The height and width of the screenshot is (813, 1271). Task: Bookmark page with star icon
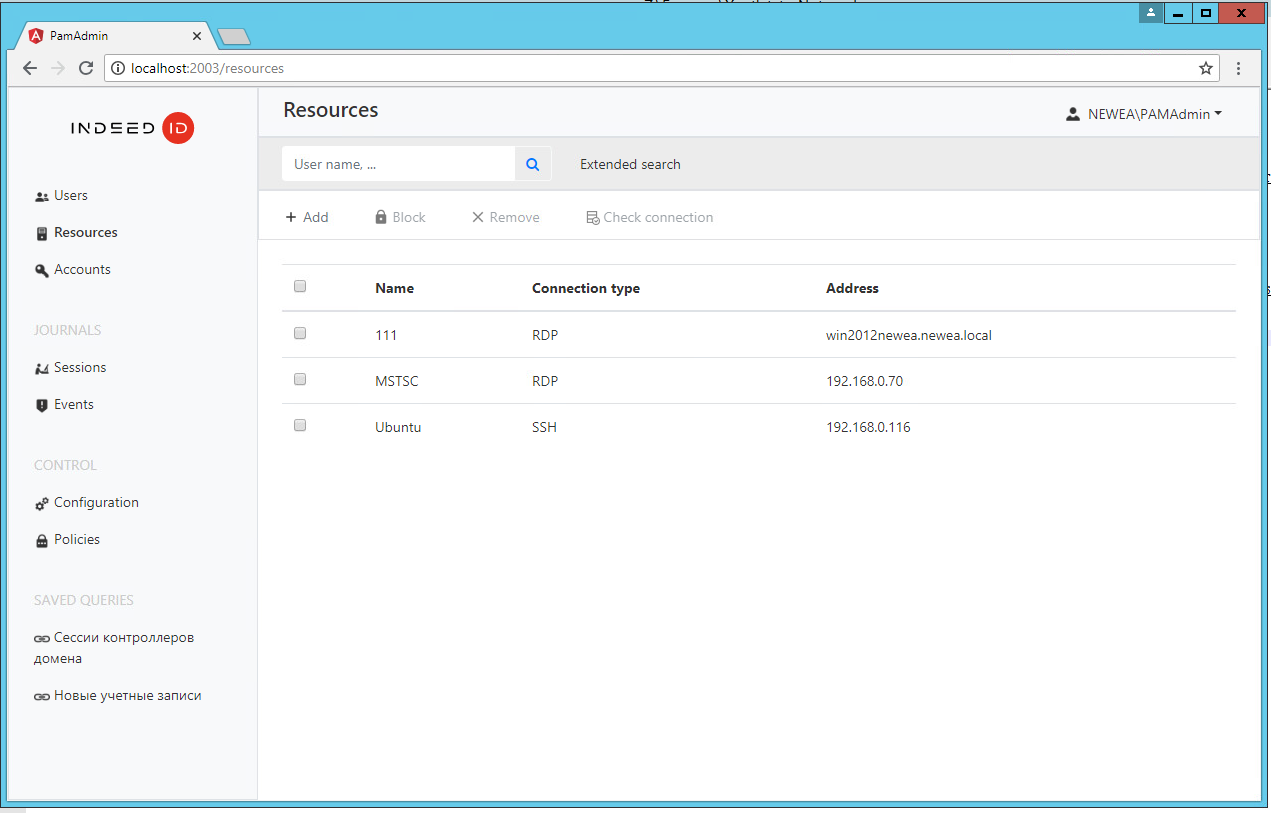(x=1206, y=69)
